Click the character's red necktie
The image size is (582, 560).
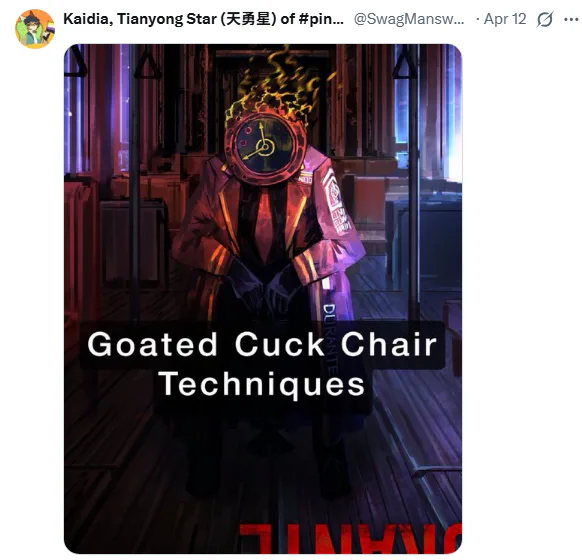(x=263, y=225)
